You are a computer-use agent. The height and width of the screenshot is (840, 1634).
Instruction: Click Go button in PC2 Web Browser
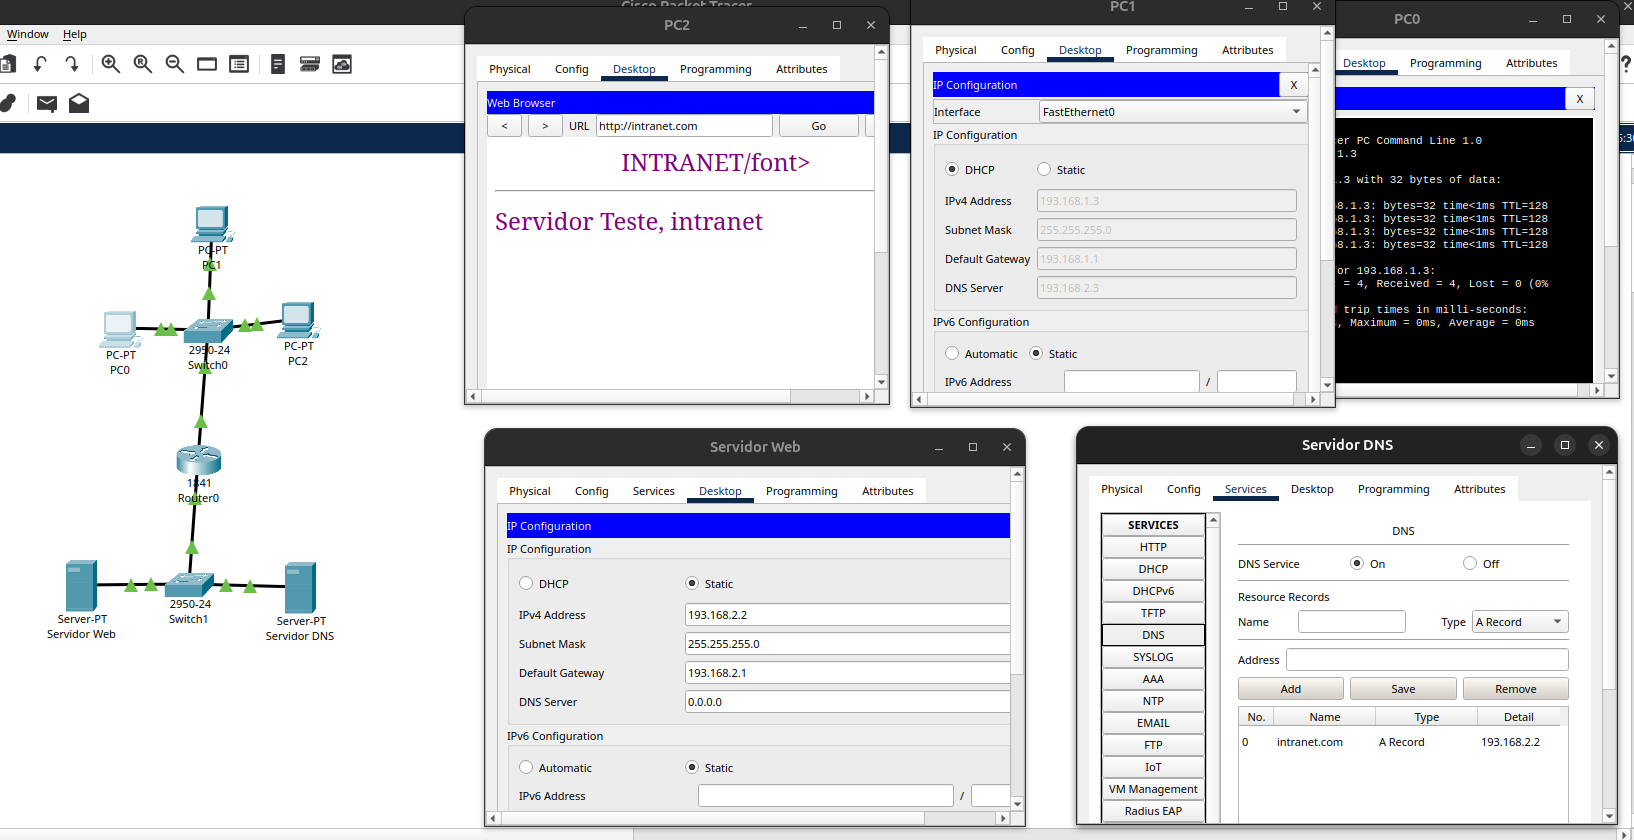tap(819, 126)
